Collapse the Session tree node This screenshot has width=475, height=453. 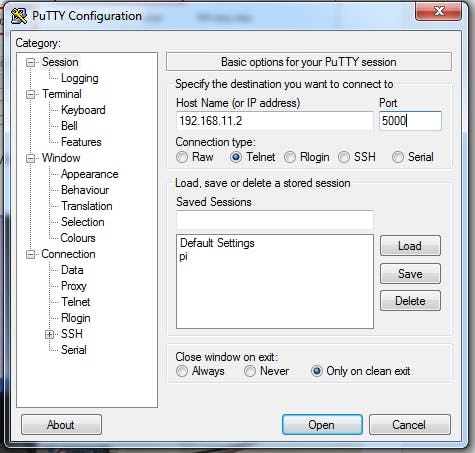click(30, 62)
